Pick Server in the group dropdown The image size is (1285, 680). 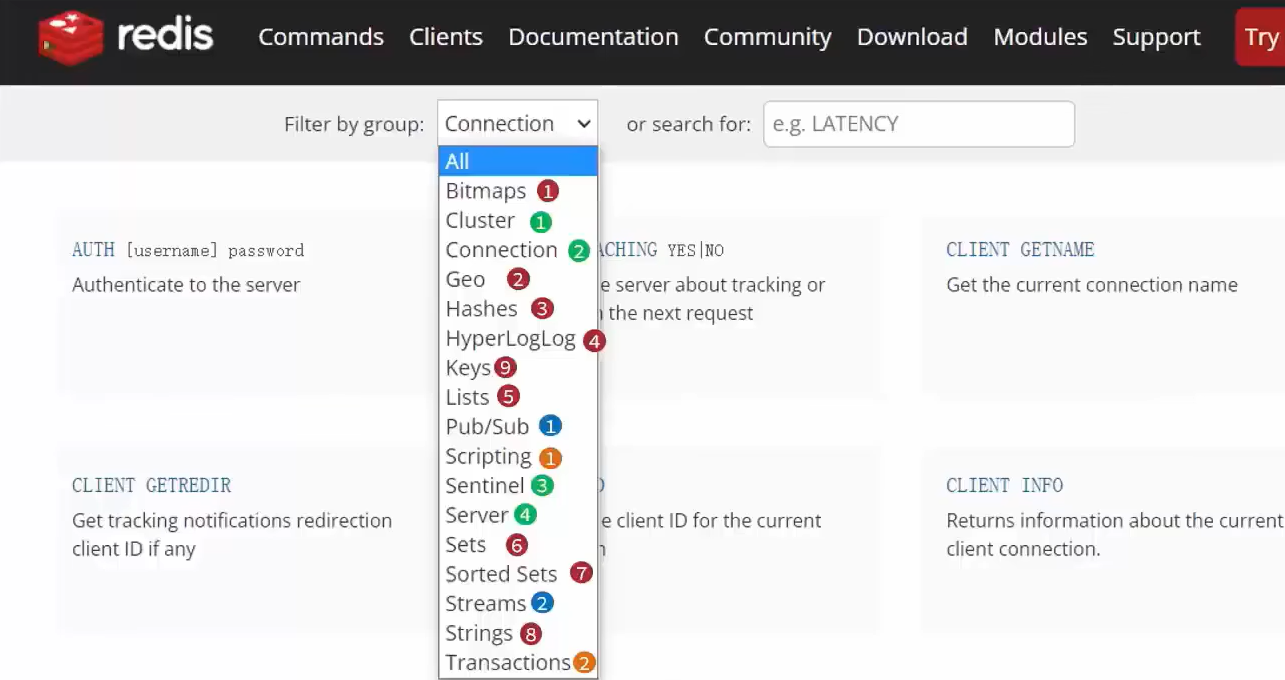[x=518, y=515]
